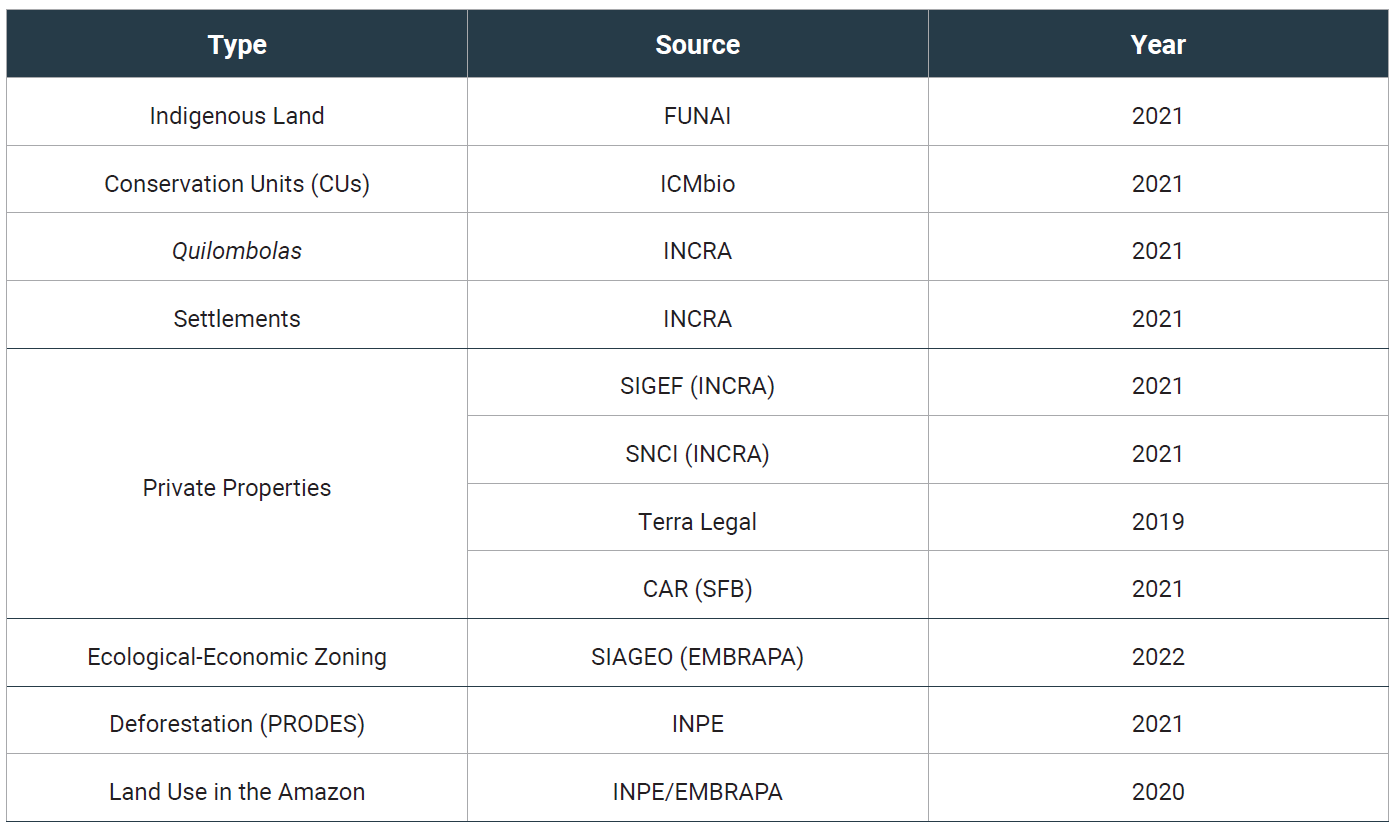The height and width of the screenshot is (827, 1395).
Task: Select the Deforestation (PRODES) cell
Action: pyautogui.click(x=237, y=723)
